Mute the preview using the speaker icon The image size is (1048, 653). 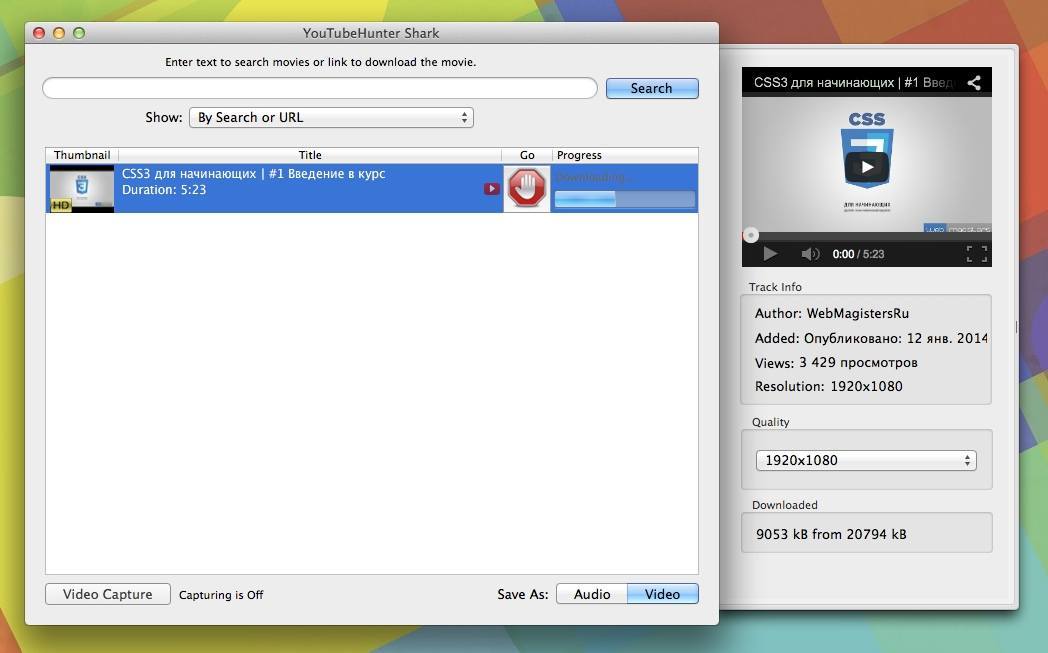click(810, 254)
